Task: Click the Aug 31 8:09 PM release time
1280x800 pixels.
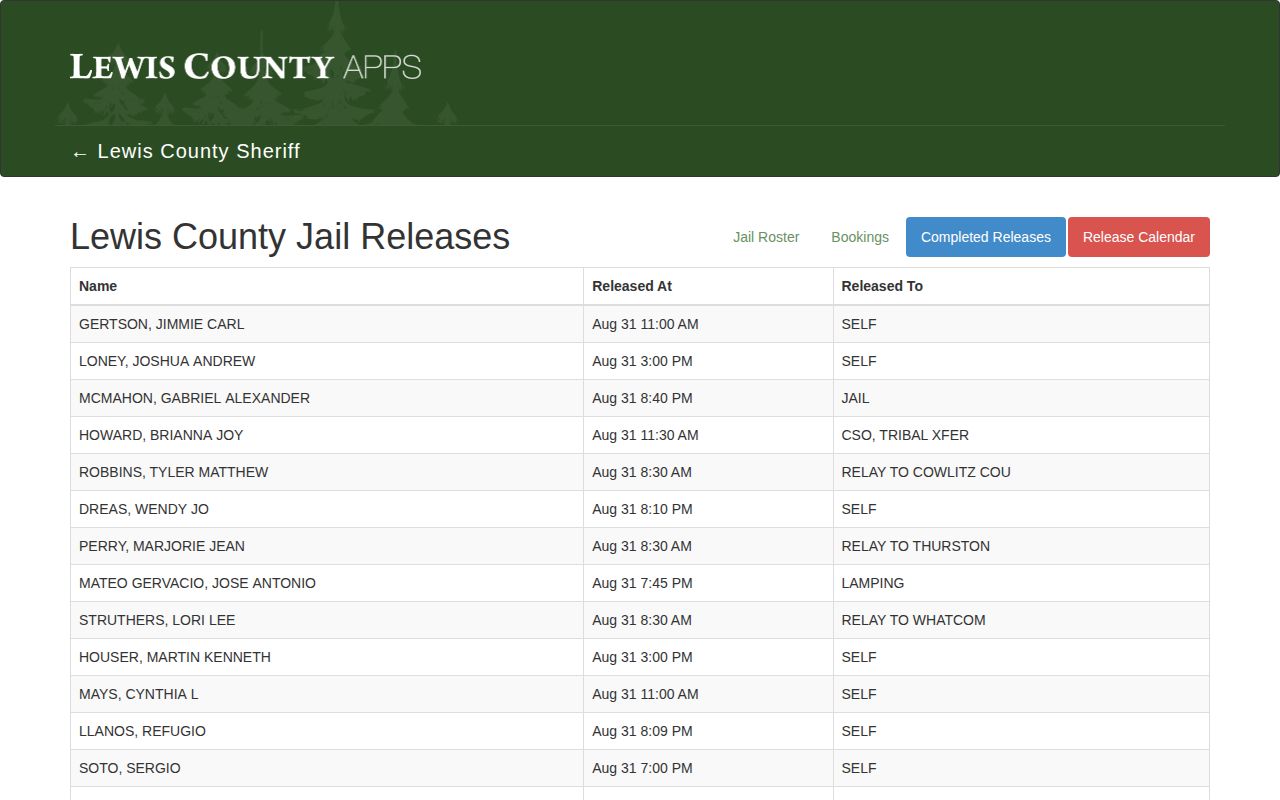Action: pos(642,731)
